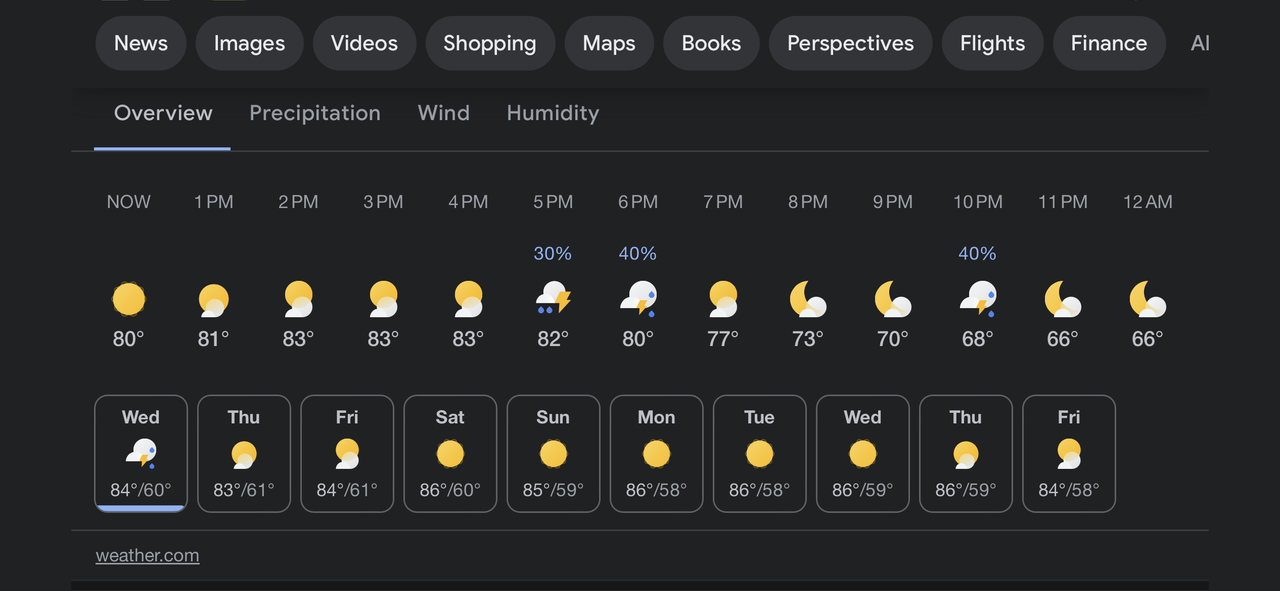
Task: Click the 30% precipitation chance at 5 PM
Action: point(553,254)
